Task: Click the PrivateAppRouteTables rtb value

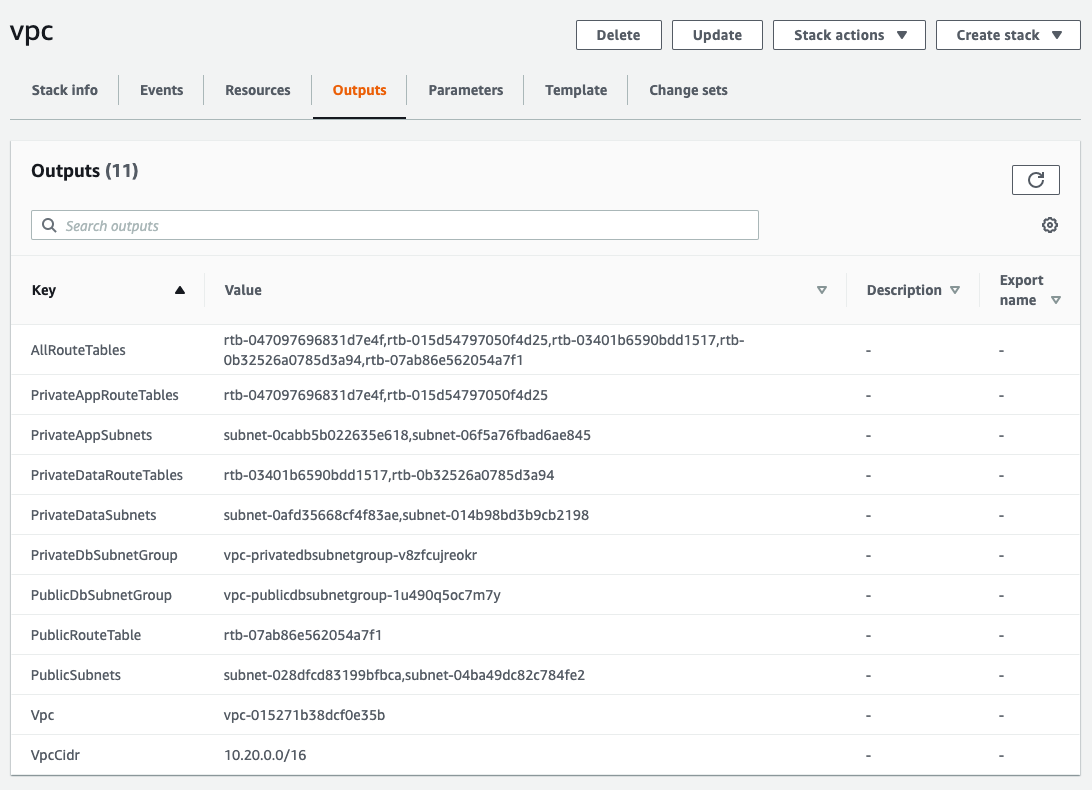Action: coord(386,395)
